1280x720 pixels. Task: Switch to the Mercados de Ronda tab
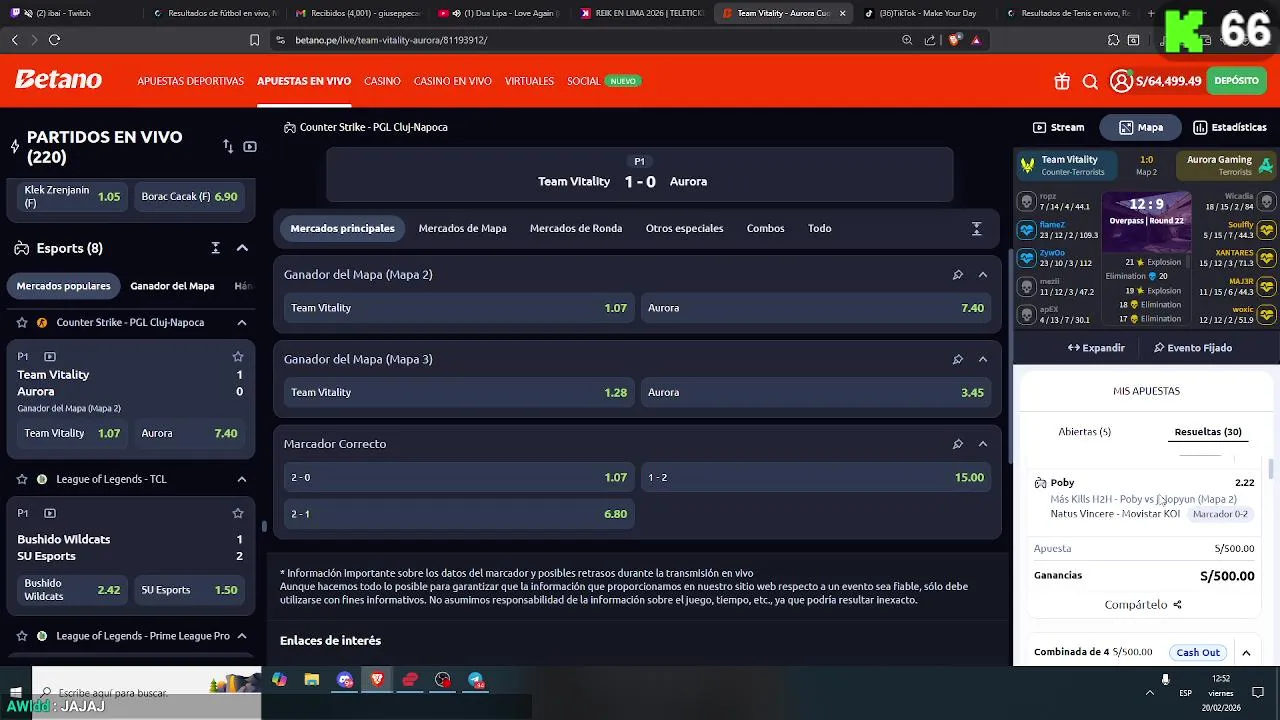click(x=576, y=228)
